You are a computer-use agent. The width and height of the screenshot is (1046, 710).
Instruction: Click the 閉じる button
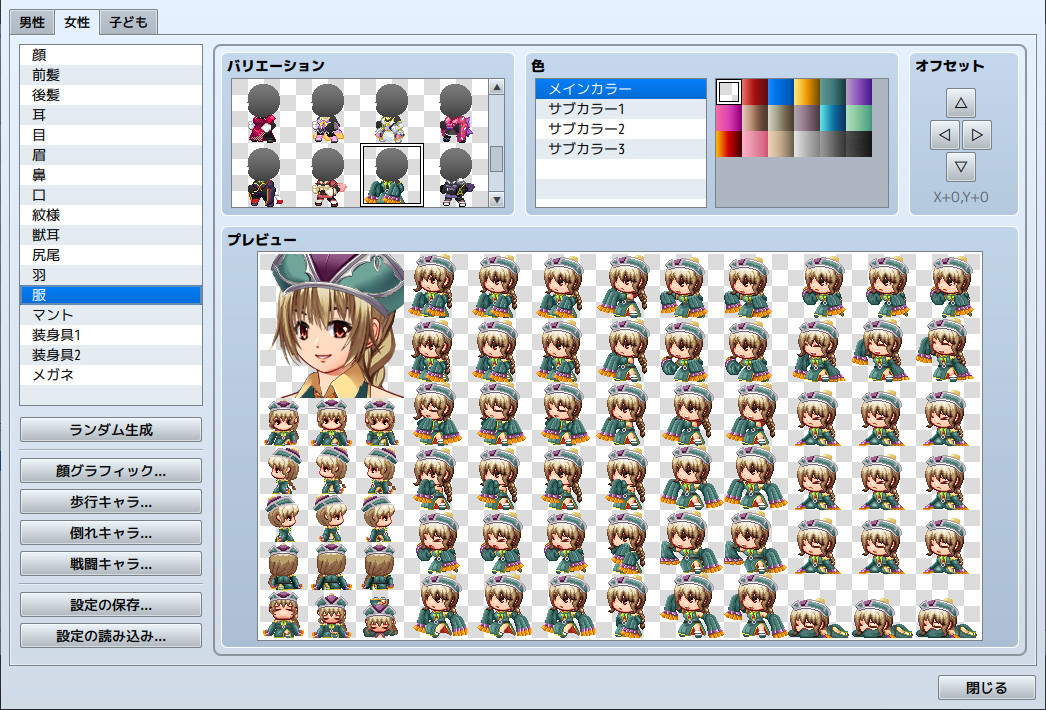985,688
